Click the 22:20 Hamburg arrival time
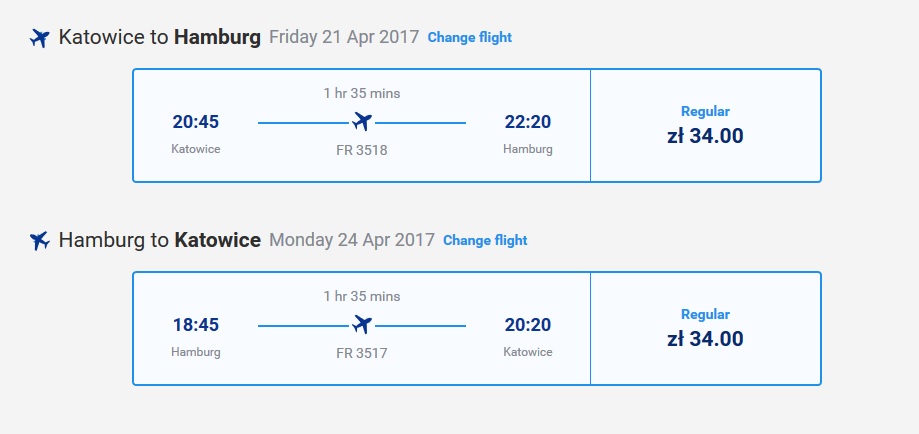This screenshot has height=434, width=919. pos(527,122)
